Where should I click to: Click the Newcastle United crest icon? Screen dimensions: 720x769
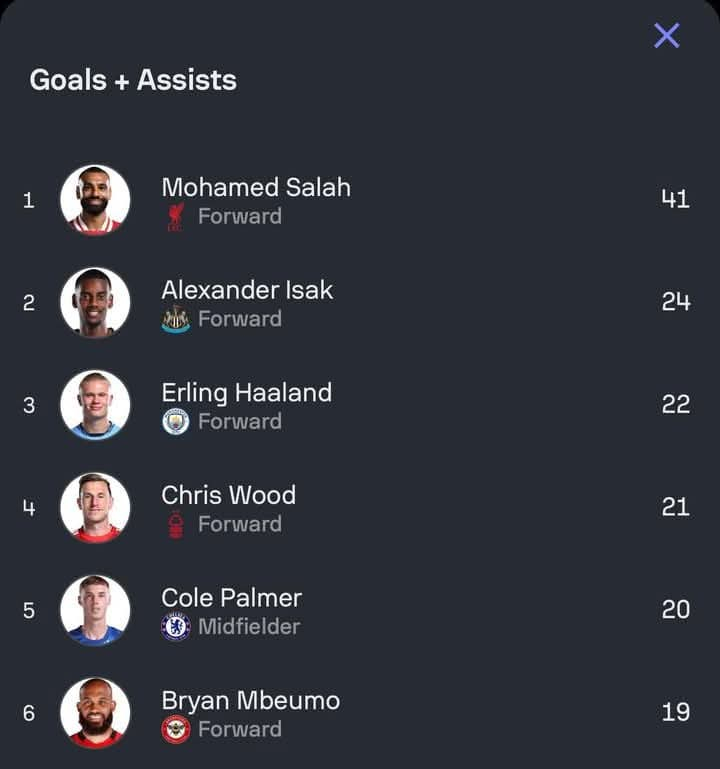[176, 319]
